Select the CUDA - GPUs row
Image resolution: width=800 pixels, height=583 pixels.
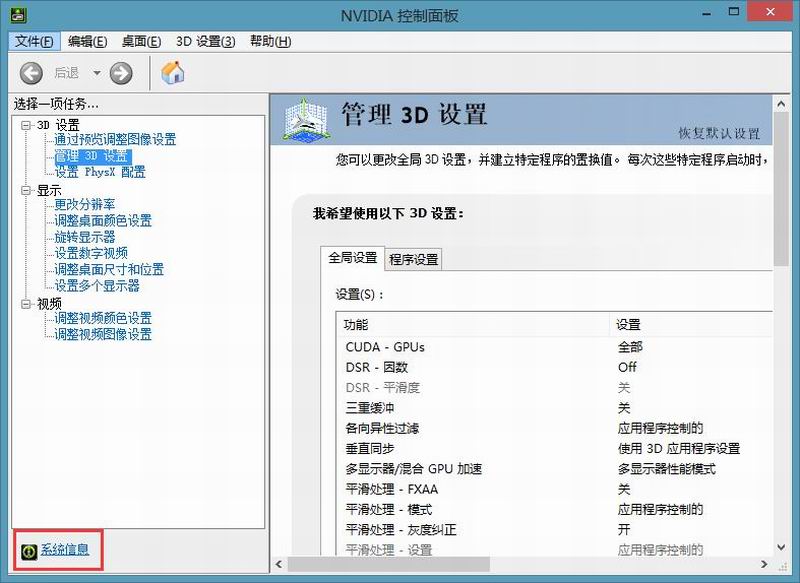[x=554, y=347]
